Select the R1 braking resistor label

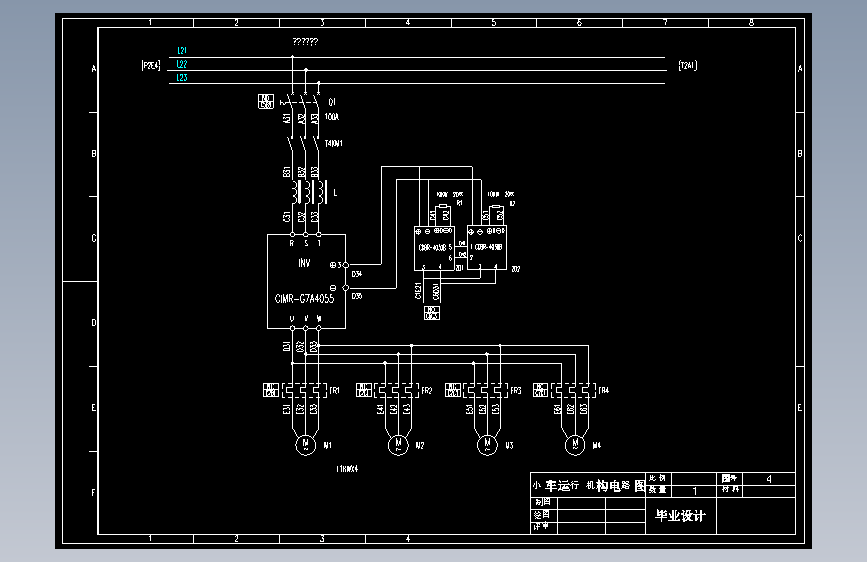click(459, 203)
